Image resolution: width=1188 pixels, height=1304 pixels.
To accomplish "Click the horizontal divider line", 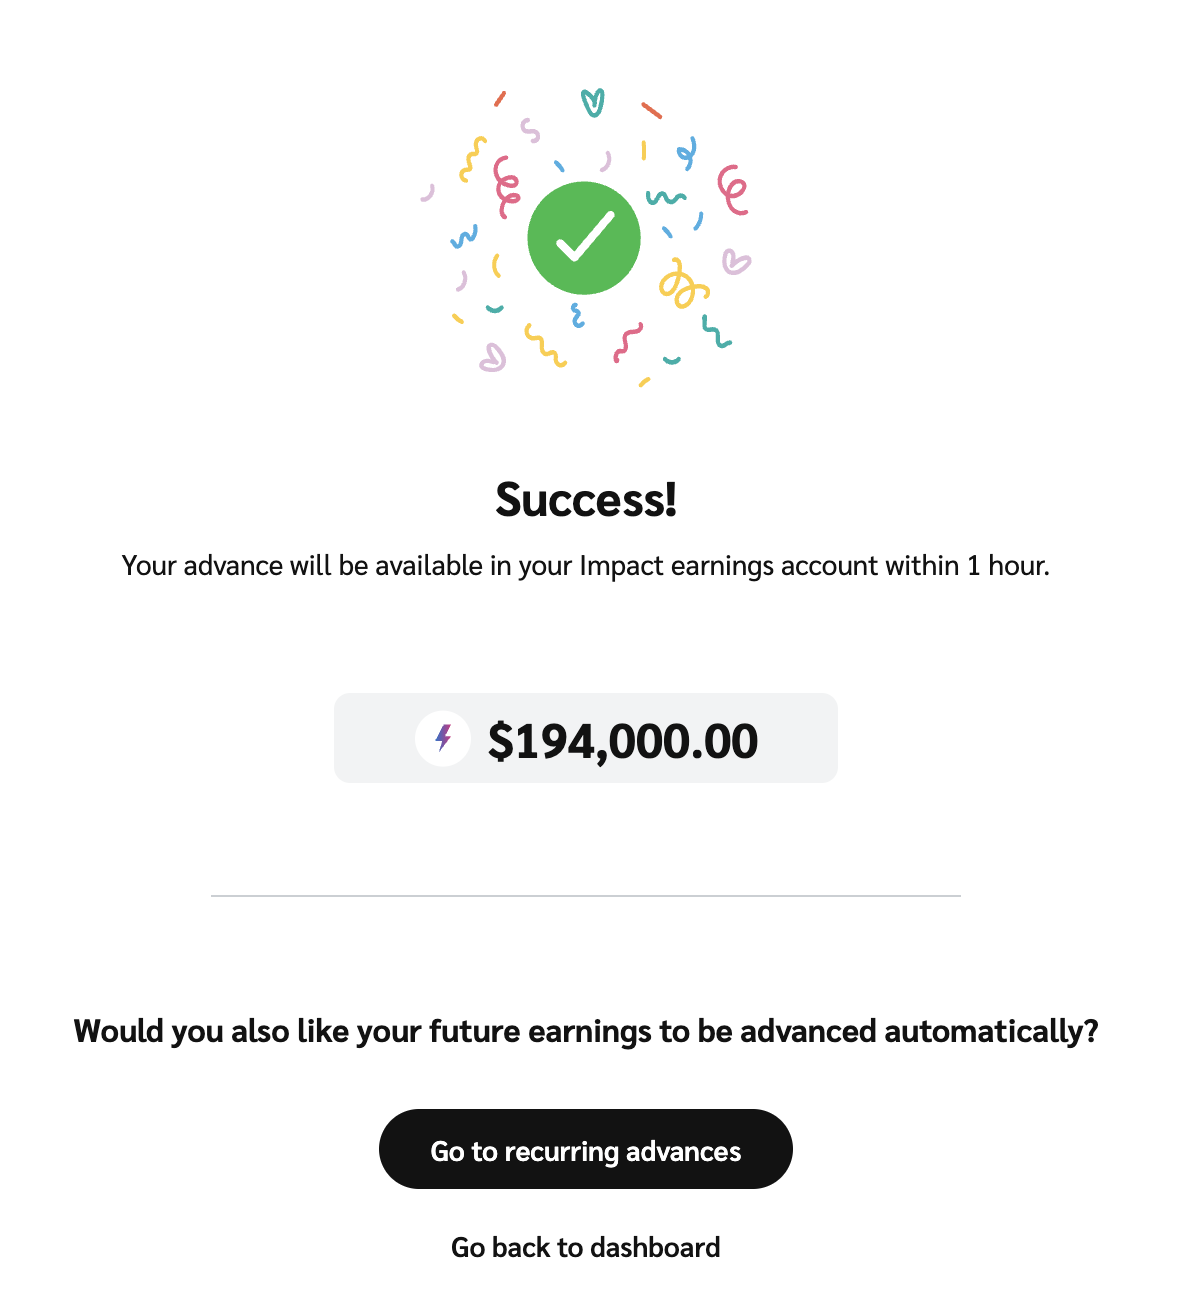I will point(585,896).
